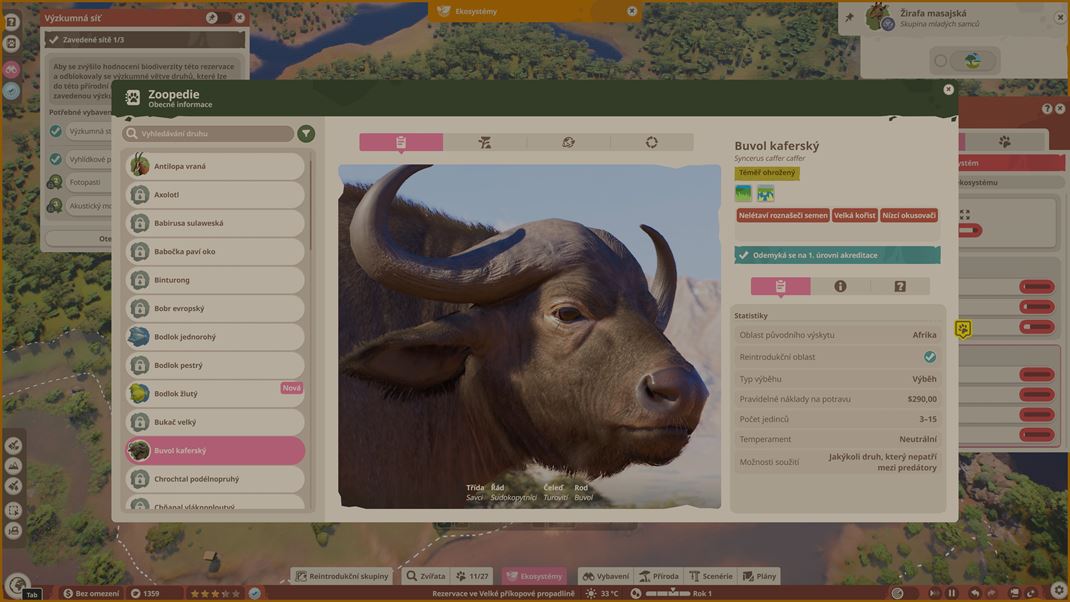Select Babočka paví oko entry
Screen dimensions: 1070x602
[x=215, y=251]
